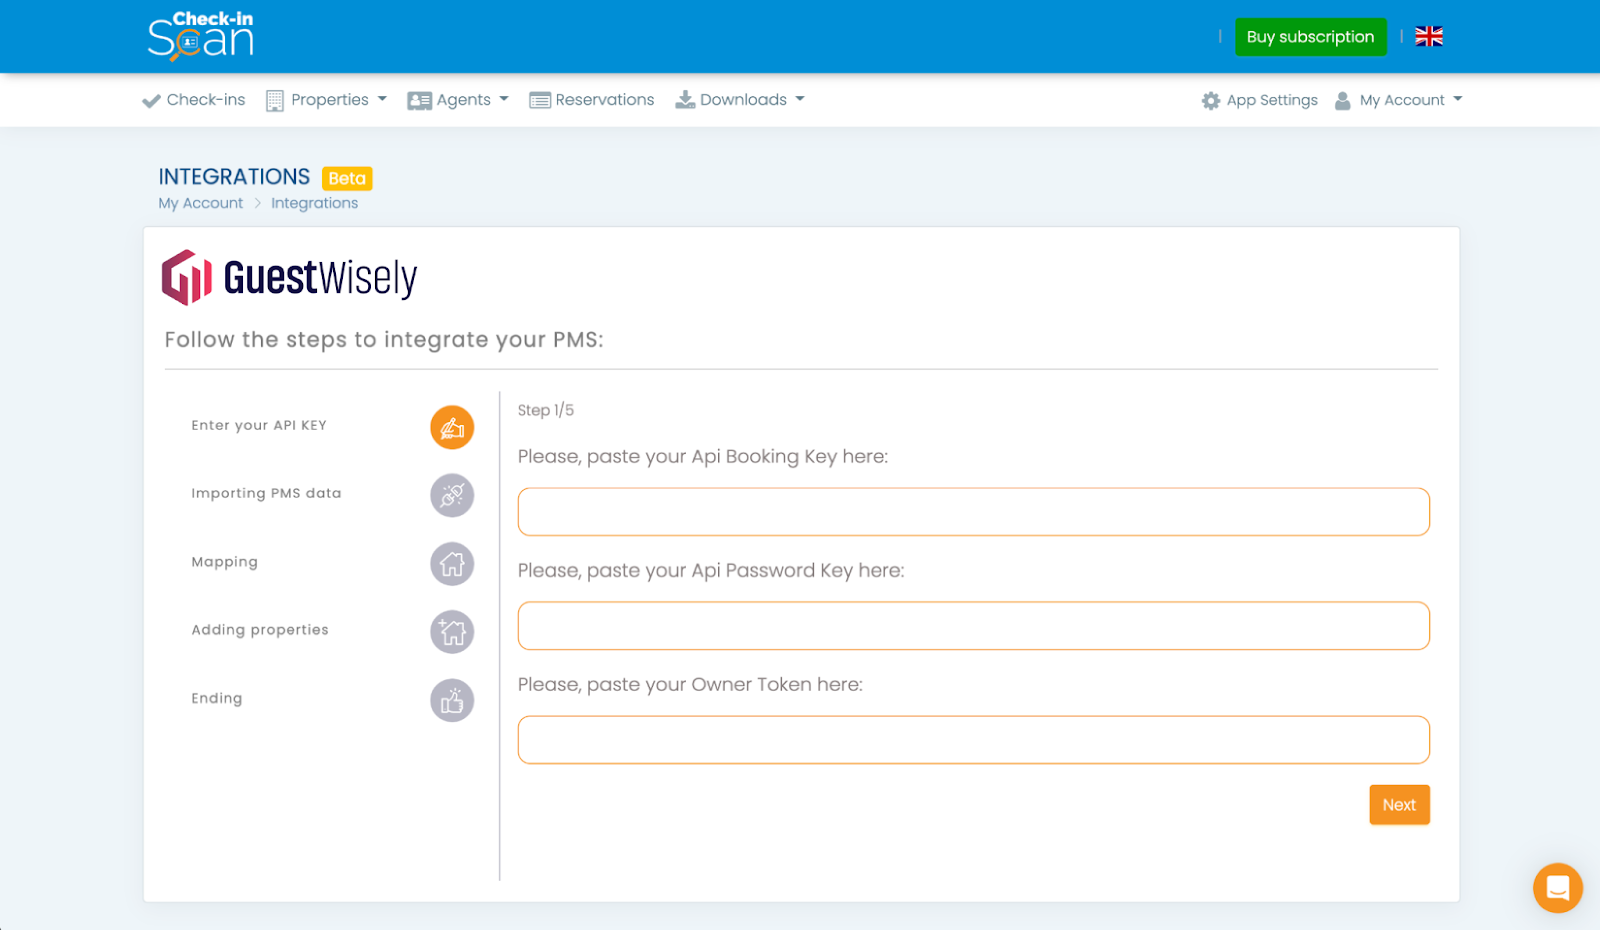This screenshot has width=1600, height=930.
Task: Expand the Downloads dropdown arrow
Action: click(x=800, y=99)
